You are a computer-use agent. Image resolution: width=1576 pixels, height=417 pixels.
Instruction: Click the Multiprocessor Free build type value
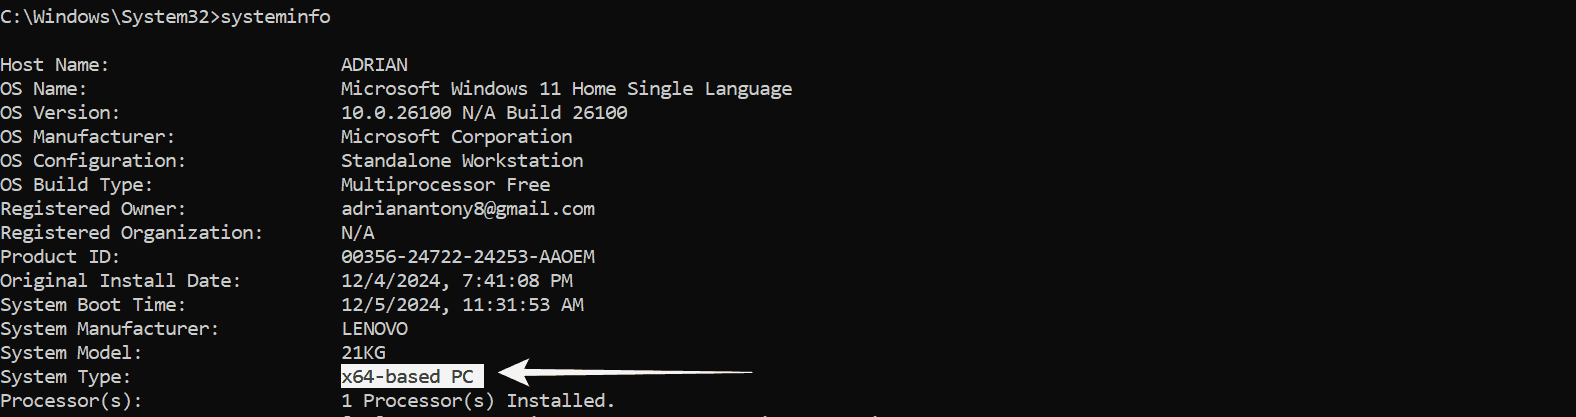point(445,184)
